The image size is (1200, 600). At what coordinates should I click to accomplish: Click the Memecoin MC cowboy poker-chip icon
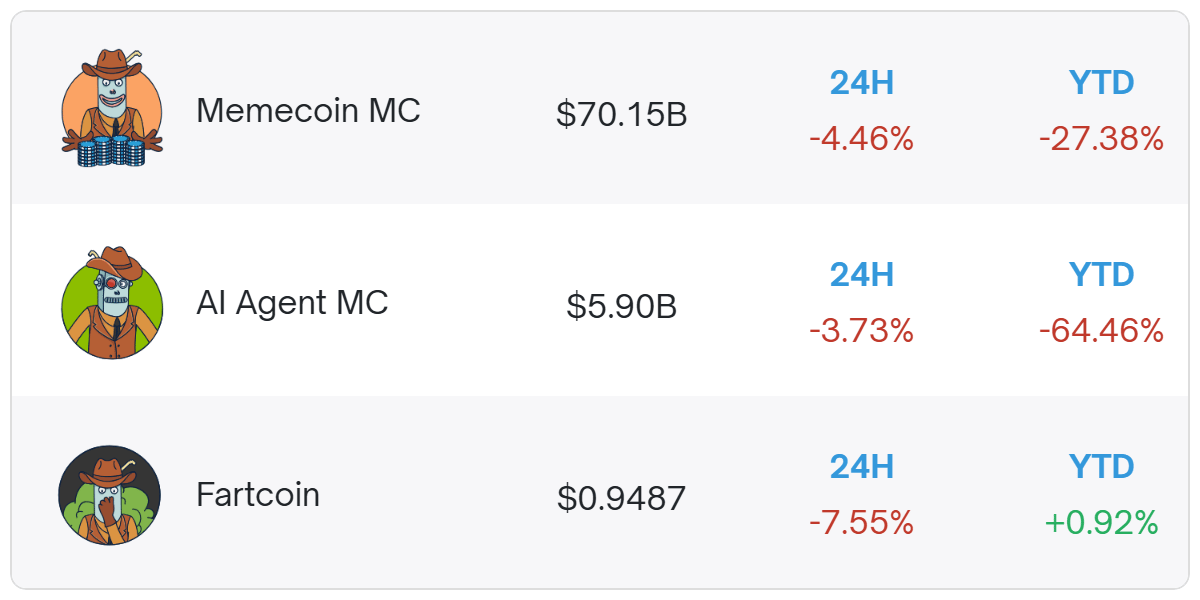click(x=111, y=109)
